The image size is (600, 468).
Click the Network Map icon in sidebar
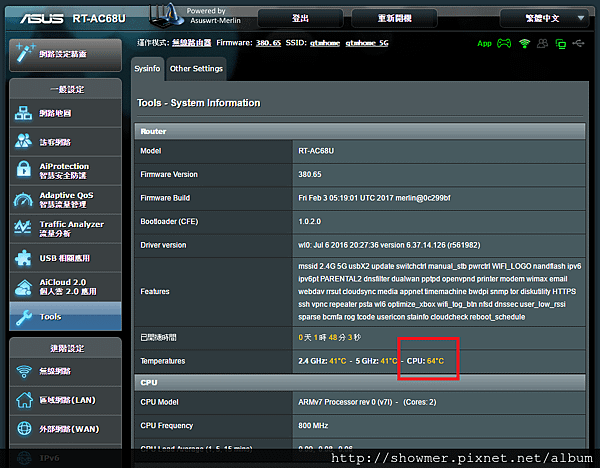[23, 113]
